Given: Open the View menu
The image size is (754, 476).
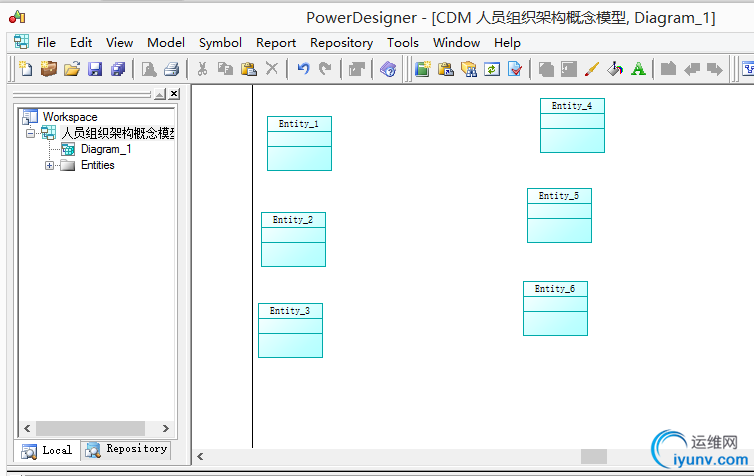Looking at the screenshot, I should point(119,43).
